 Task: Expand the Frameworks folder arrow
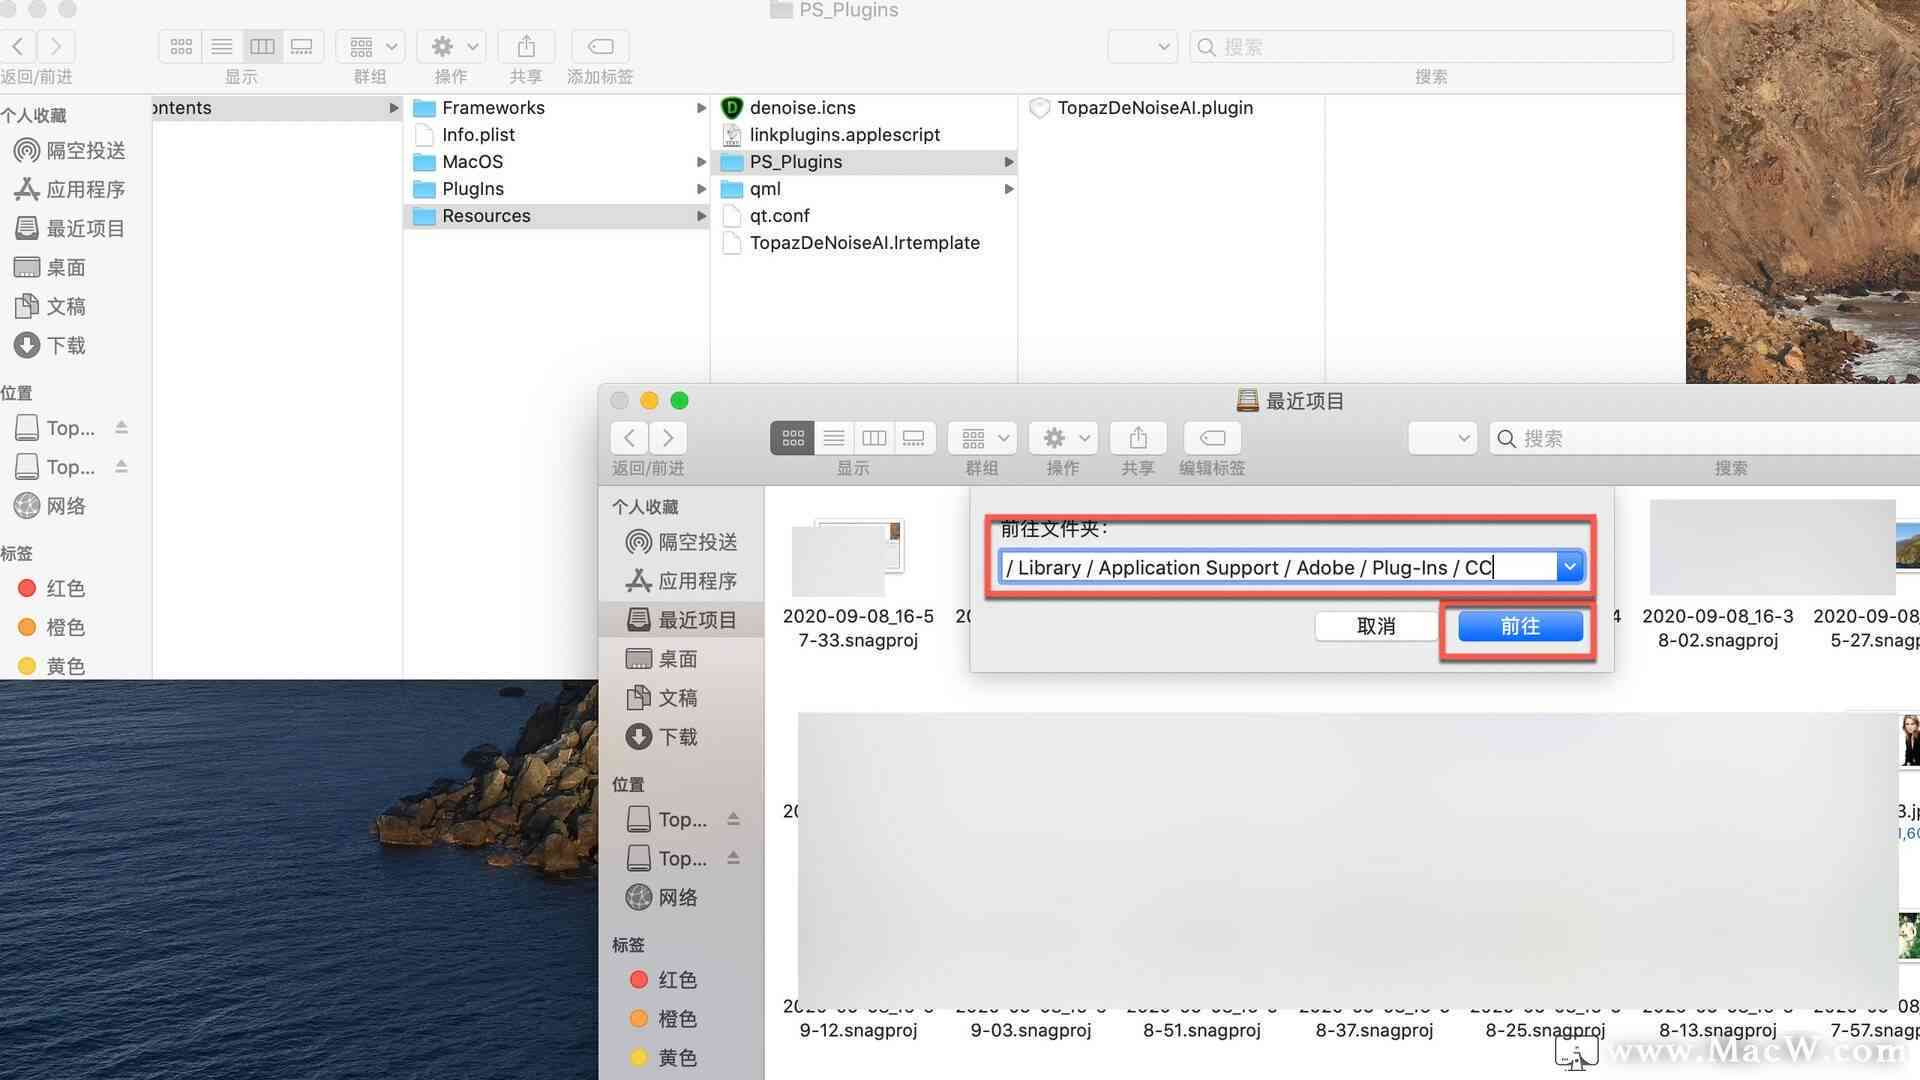[x=701, y=108]
